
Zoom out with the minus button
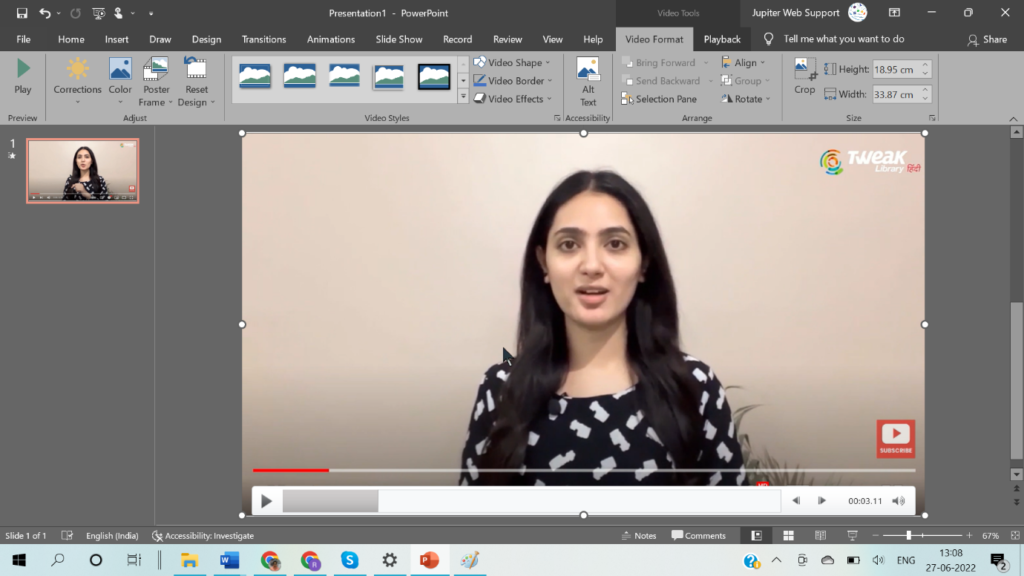pyautogui.click(x=876, y=536)
